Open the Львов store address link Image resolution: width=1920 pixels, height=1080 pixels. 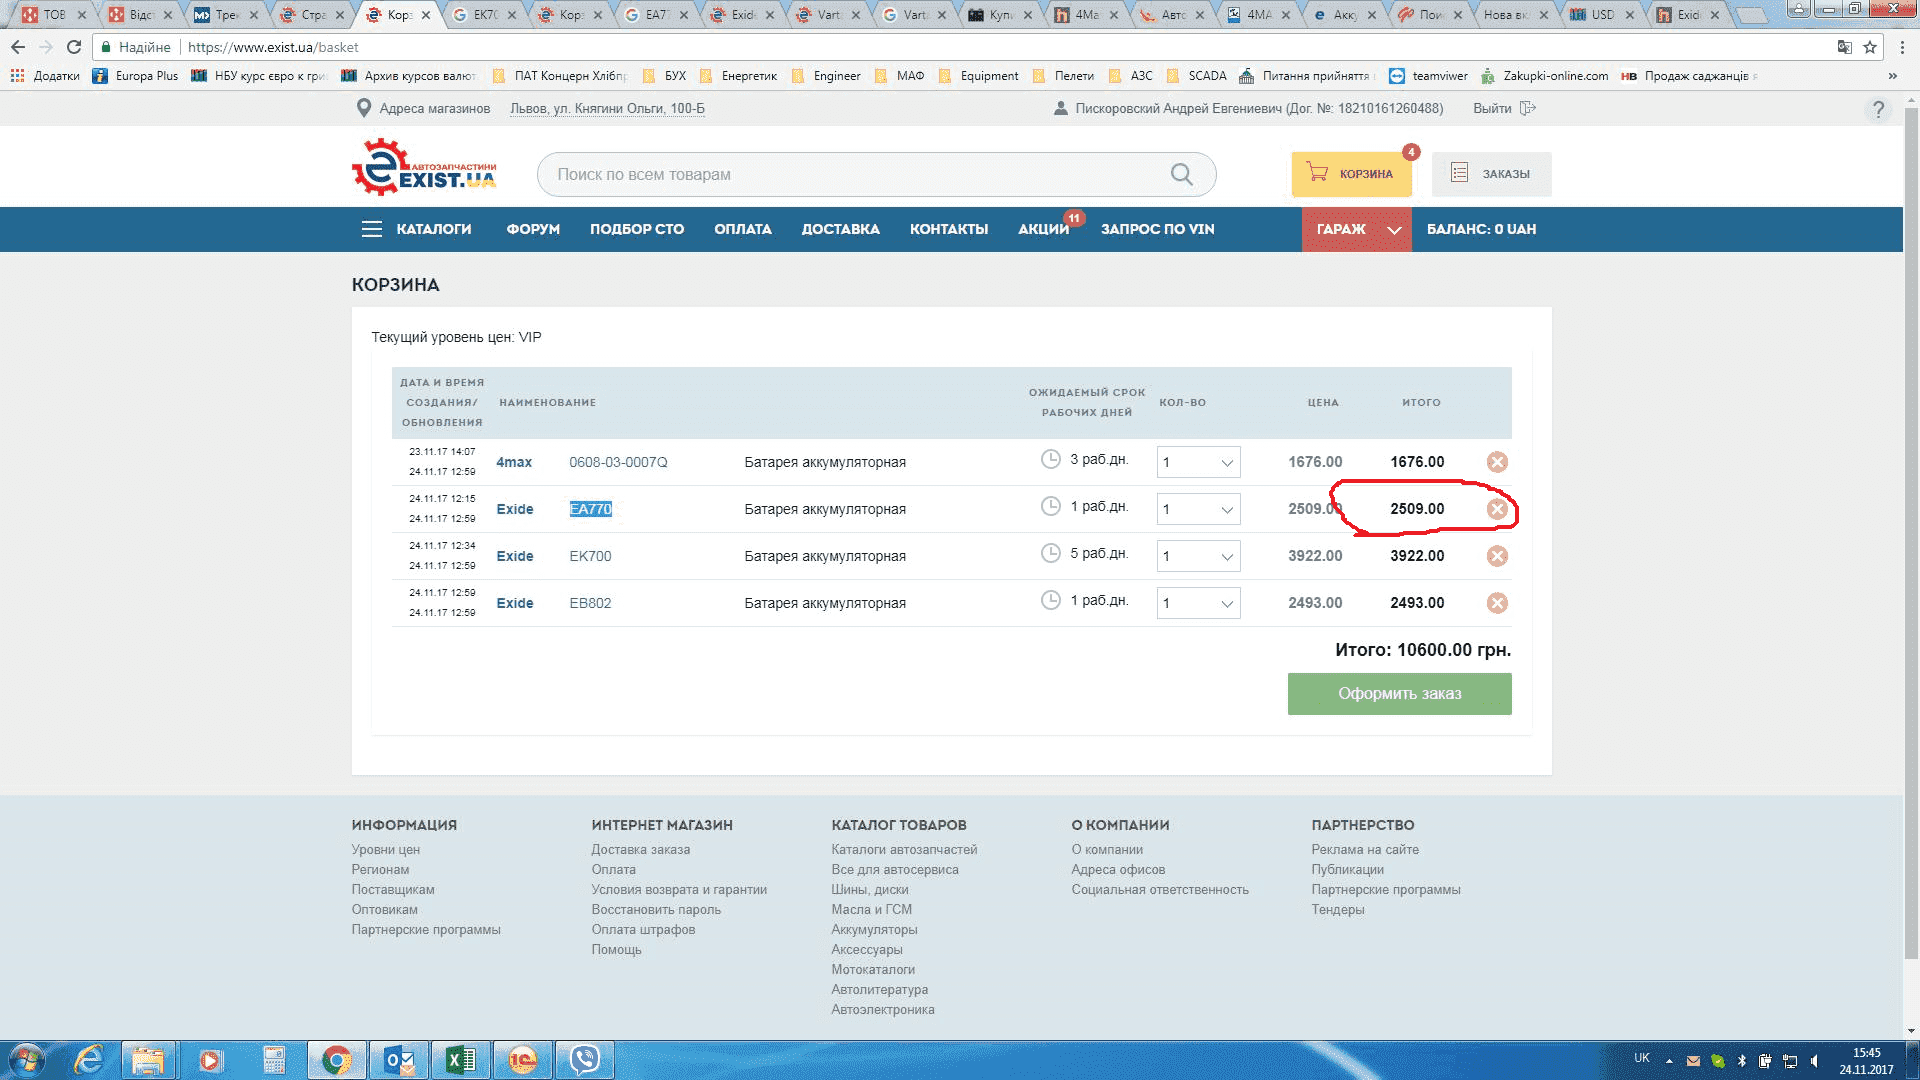[x=607, y=108]
